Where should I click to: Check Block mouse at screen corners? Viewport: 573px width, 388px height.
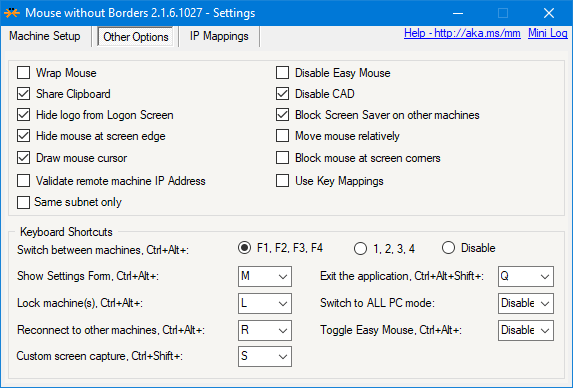282,158
